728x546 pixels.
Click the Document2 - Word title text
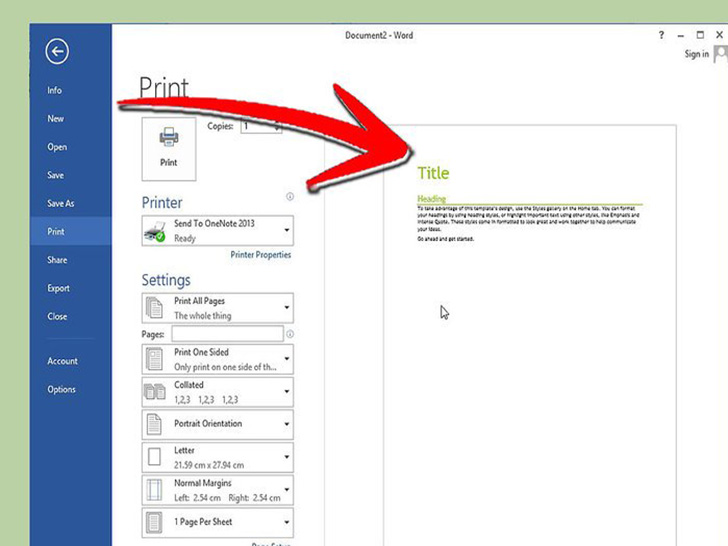coord(379,35)
